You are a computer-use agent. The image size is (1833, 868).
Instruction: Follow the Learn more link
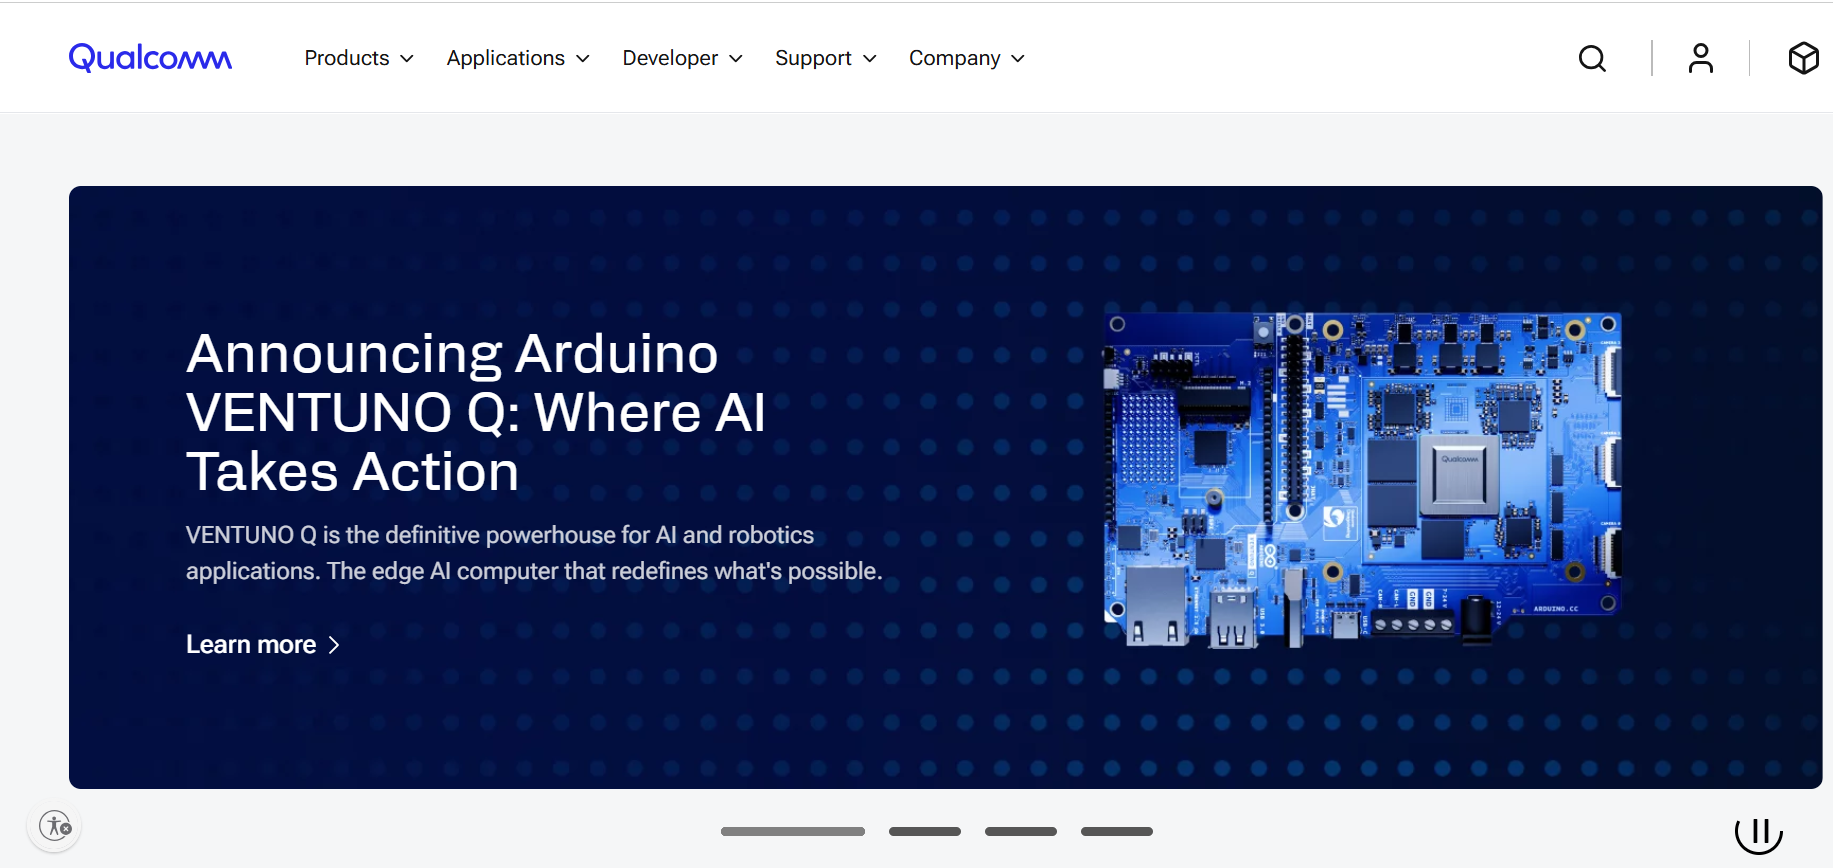pos(251,645)
